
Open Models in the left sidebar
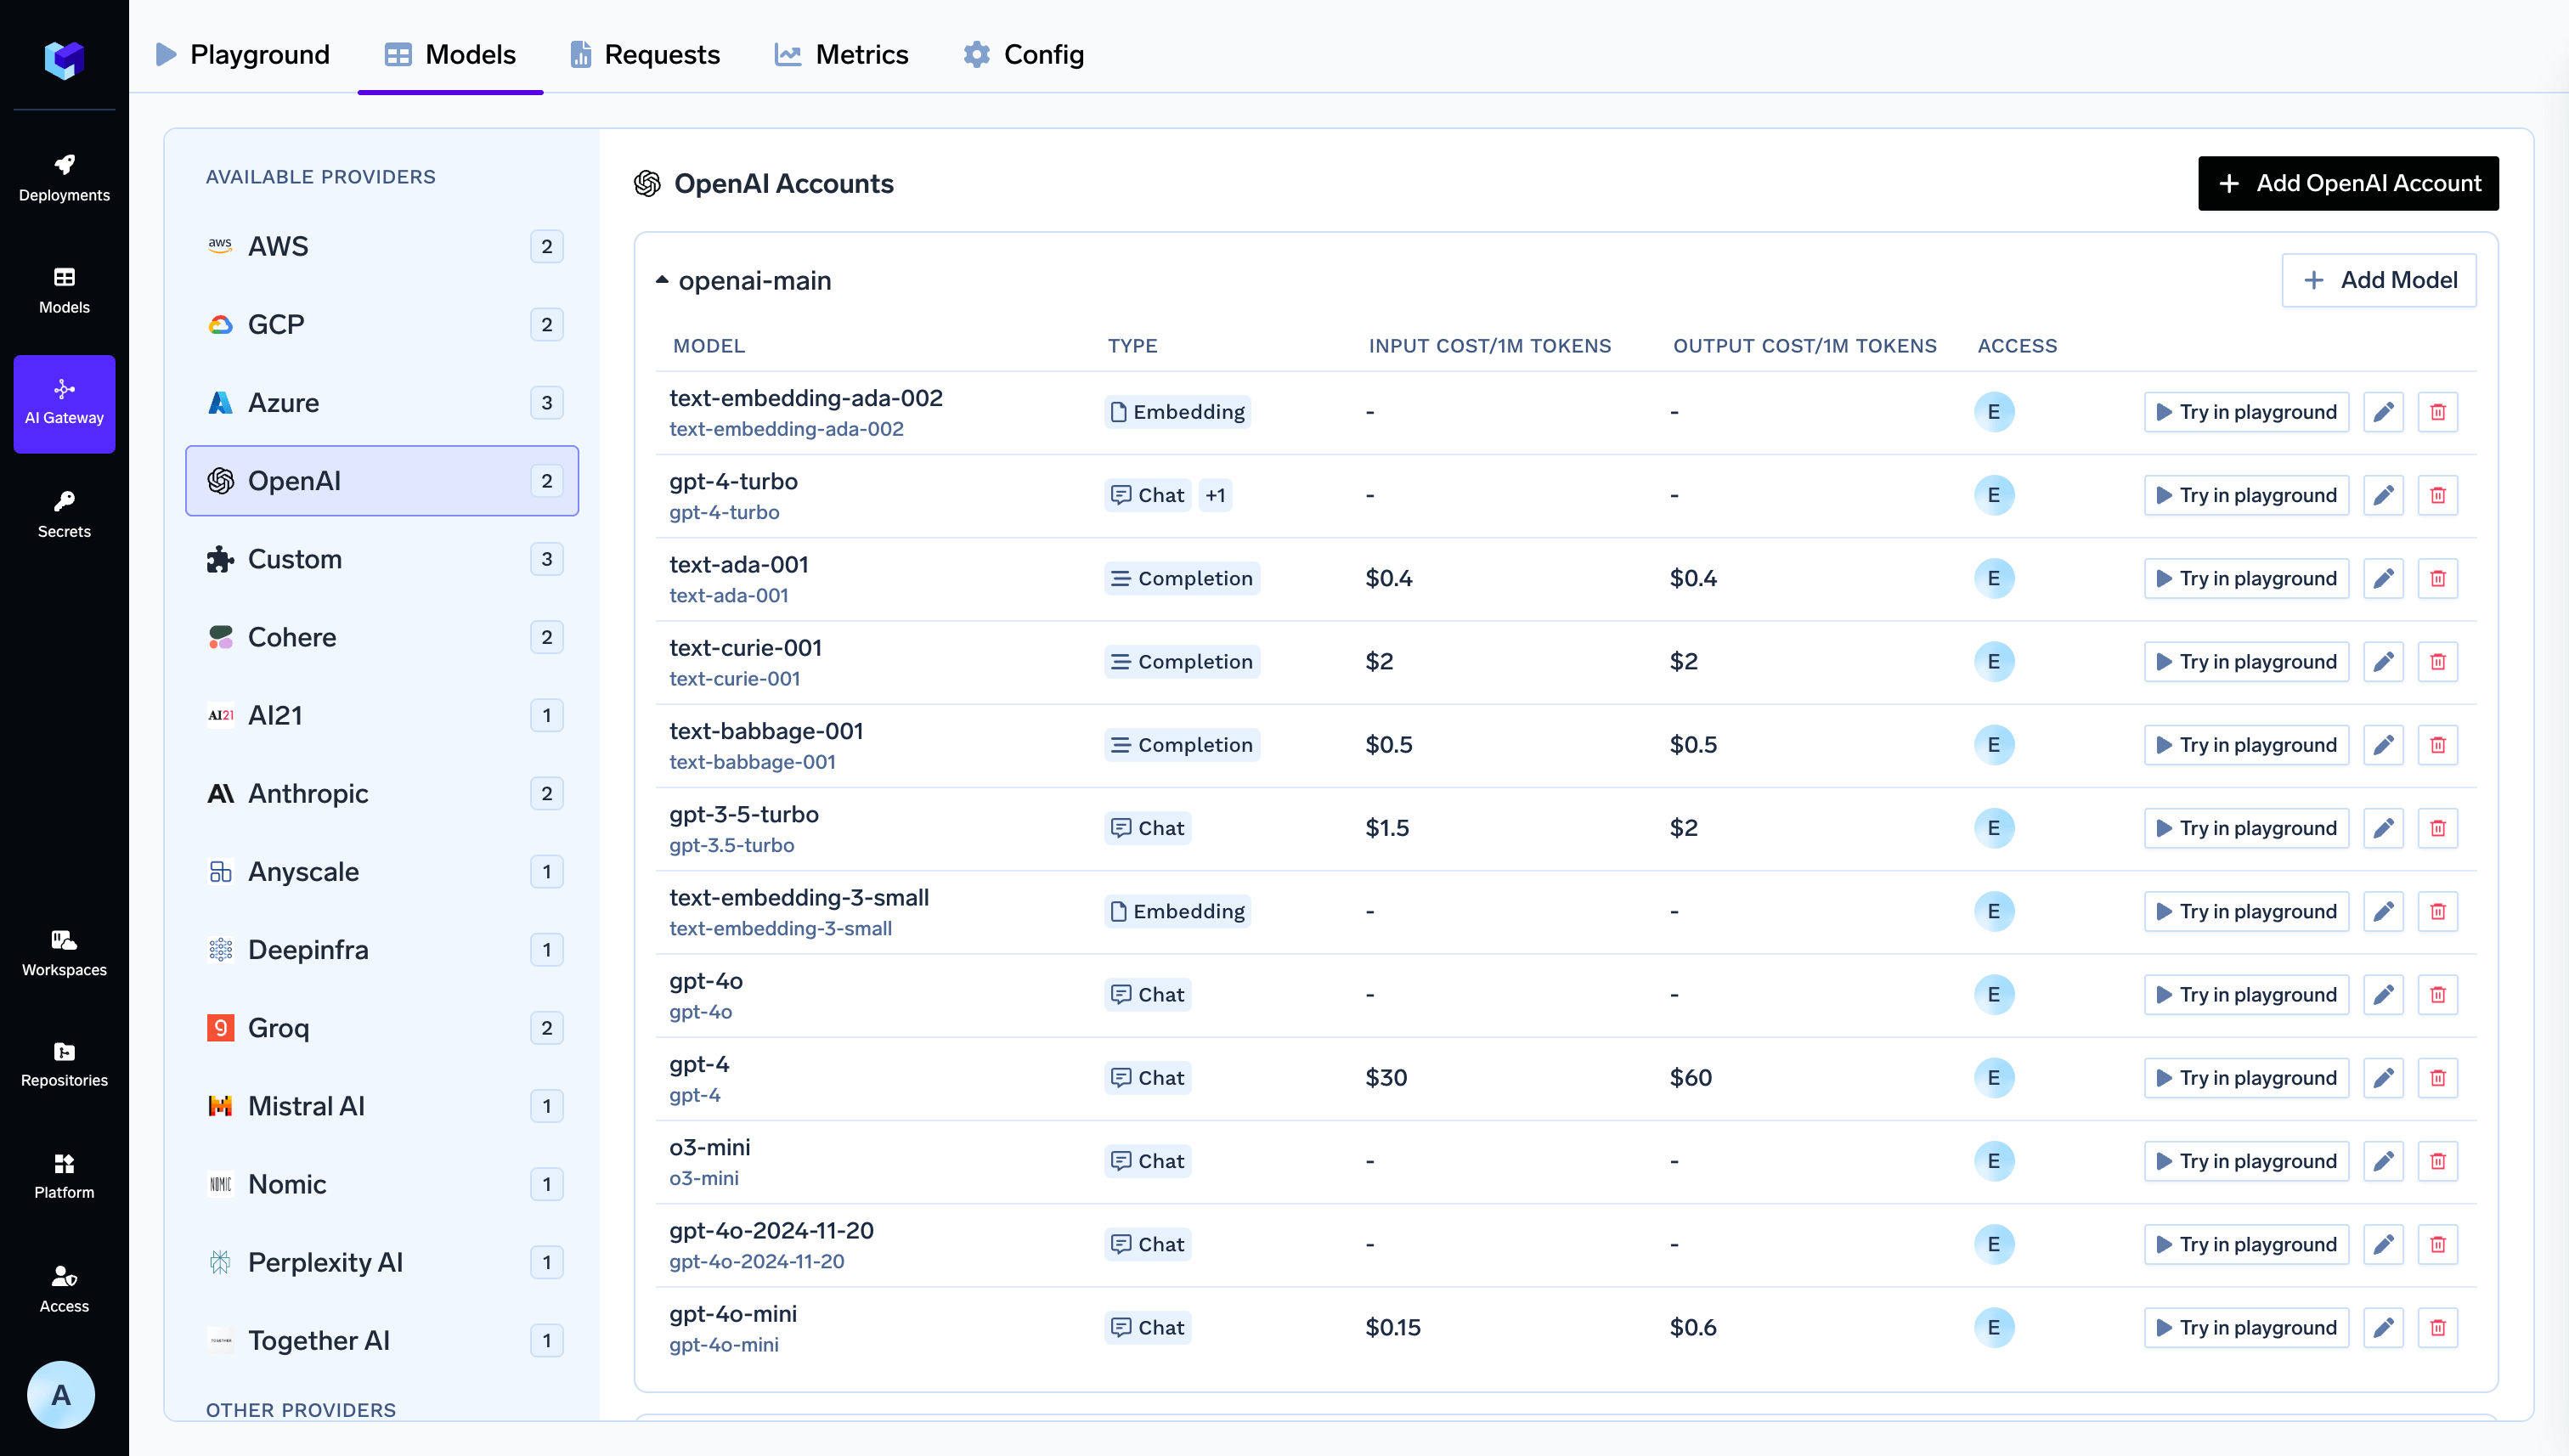pos(64,291)
